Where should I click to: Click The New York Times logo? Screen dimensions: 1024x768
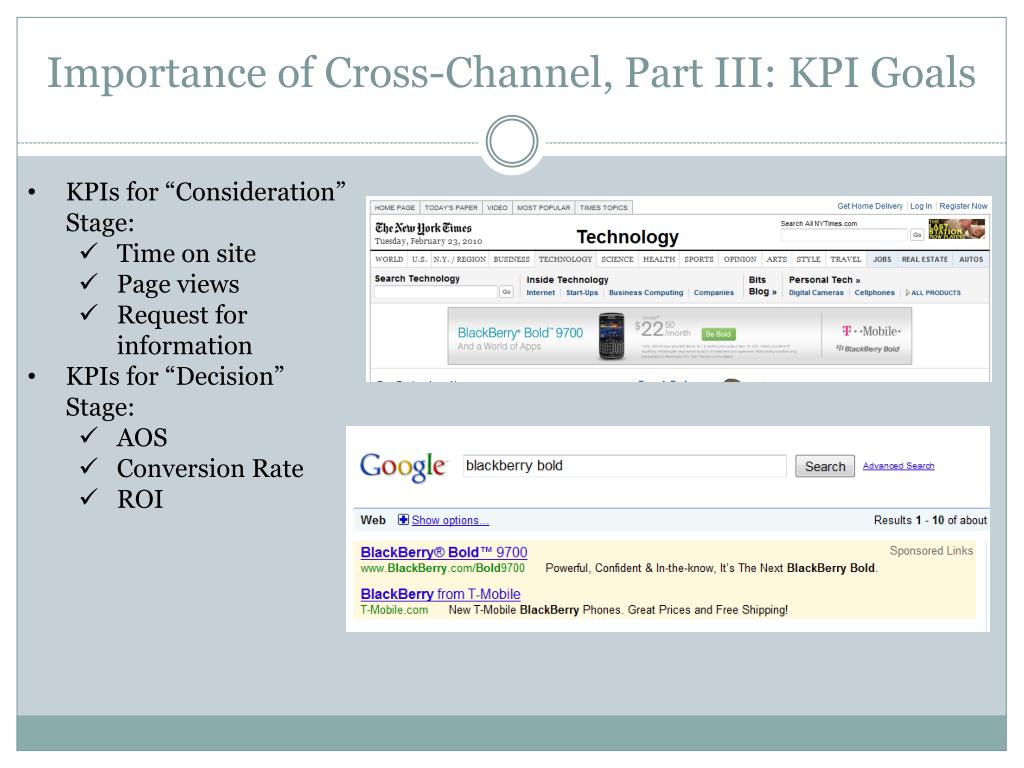pos(423,228)
